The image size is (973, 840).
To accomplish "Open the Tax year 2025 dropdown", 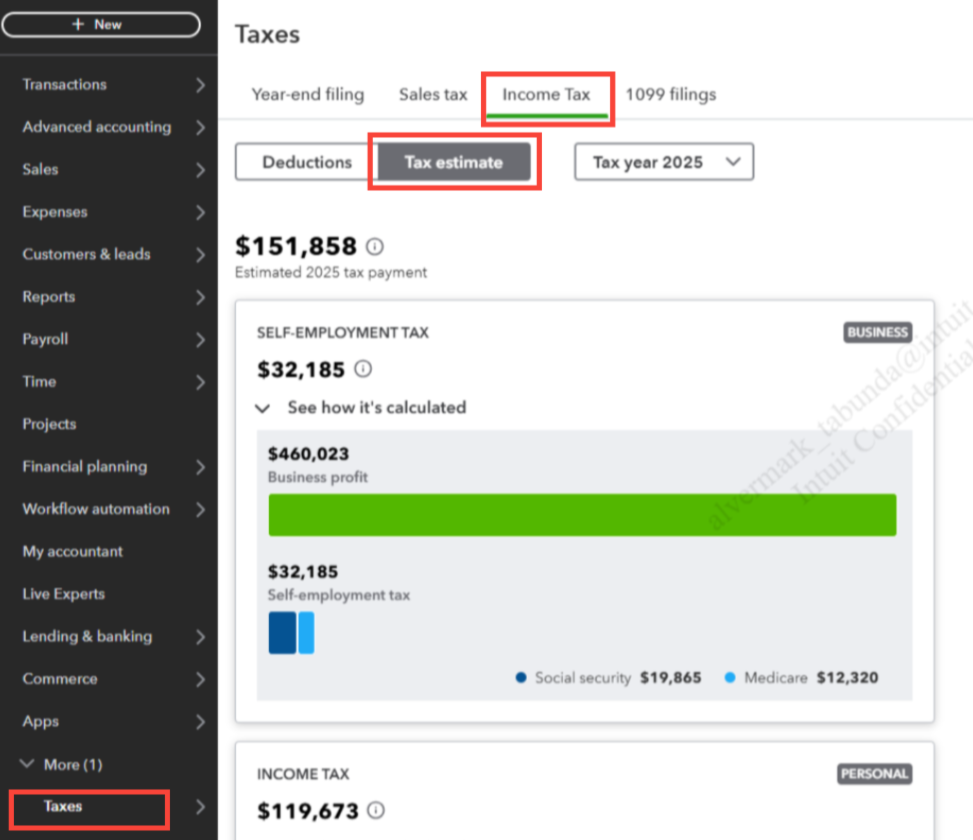I will (x=664, y=163).
